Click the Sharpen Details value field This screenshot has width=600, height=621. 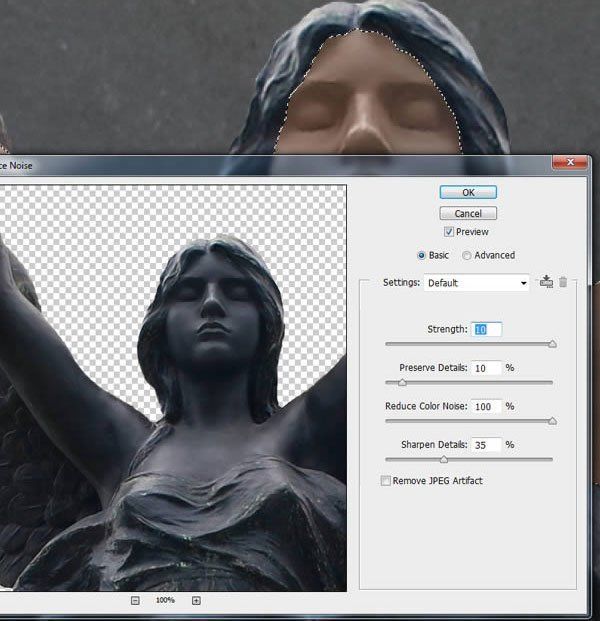click(x=486, y=445)
